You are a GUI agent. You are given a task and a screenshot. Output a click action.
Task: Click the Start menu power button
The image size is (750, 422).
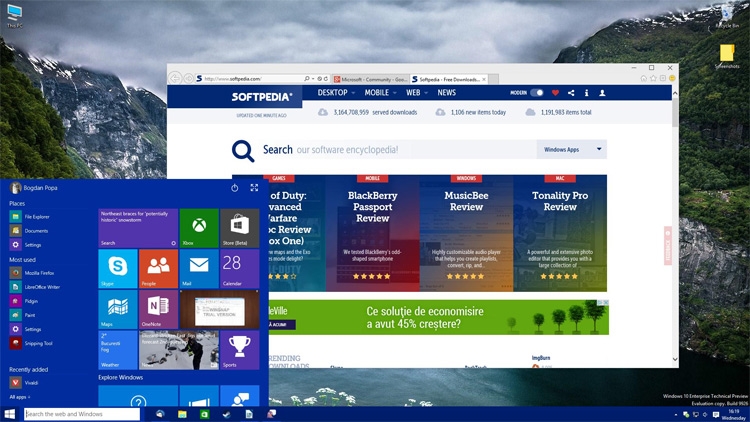pos(234,188)
